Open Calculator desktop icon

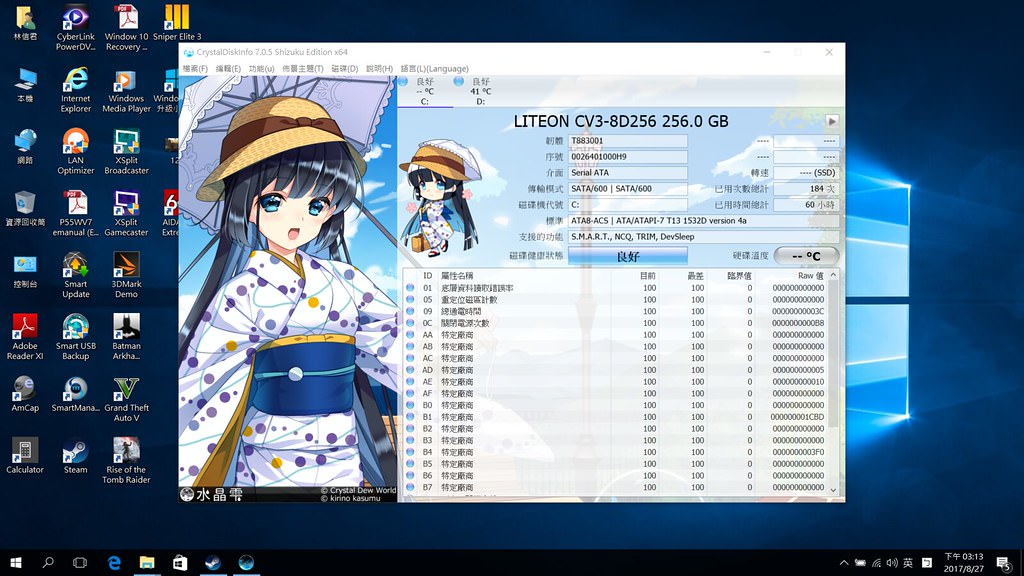(x=25, y=456)
